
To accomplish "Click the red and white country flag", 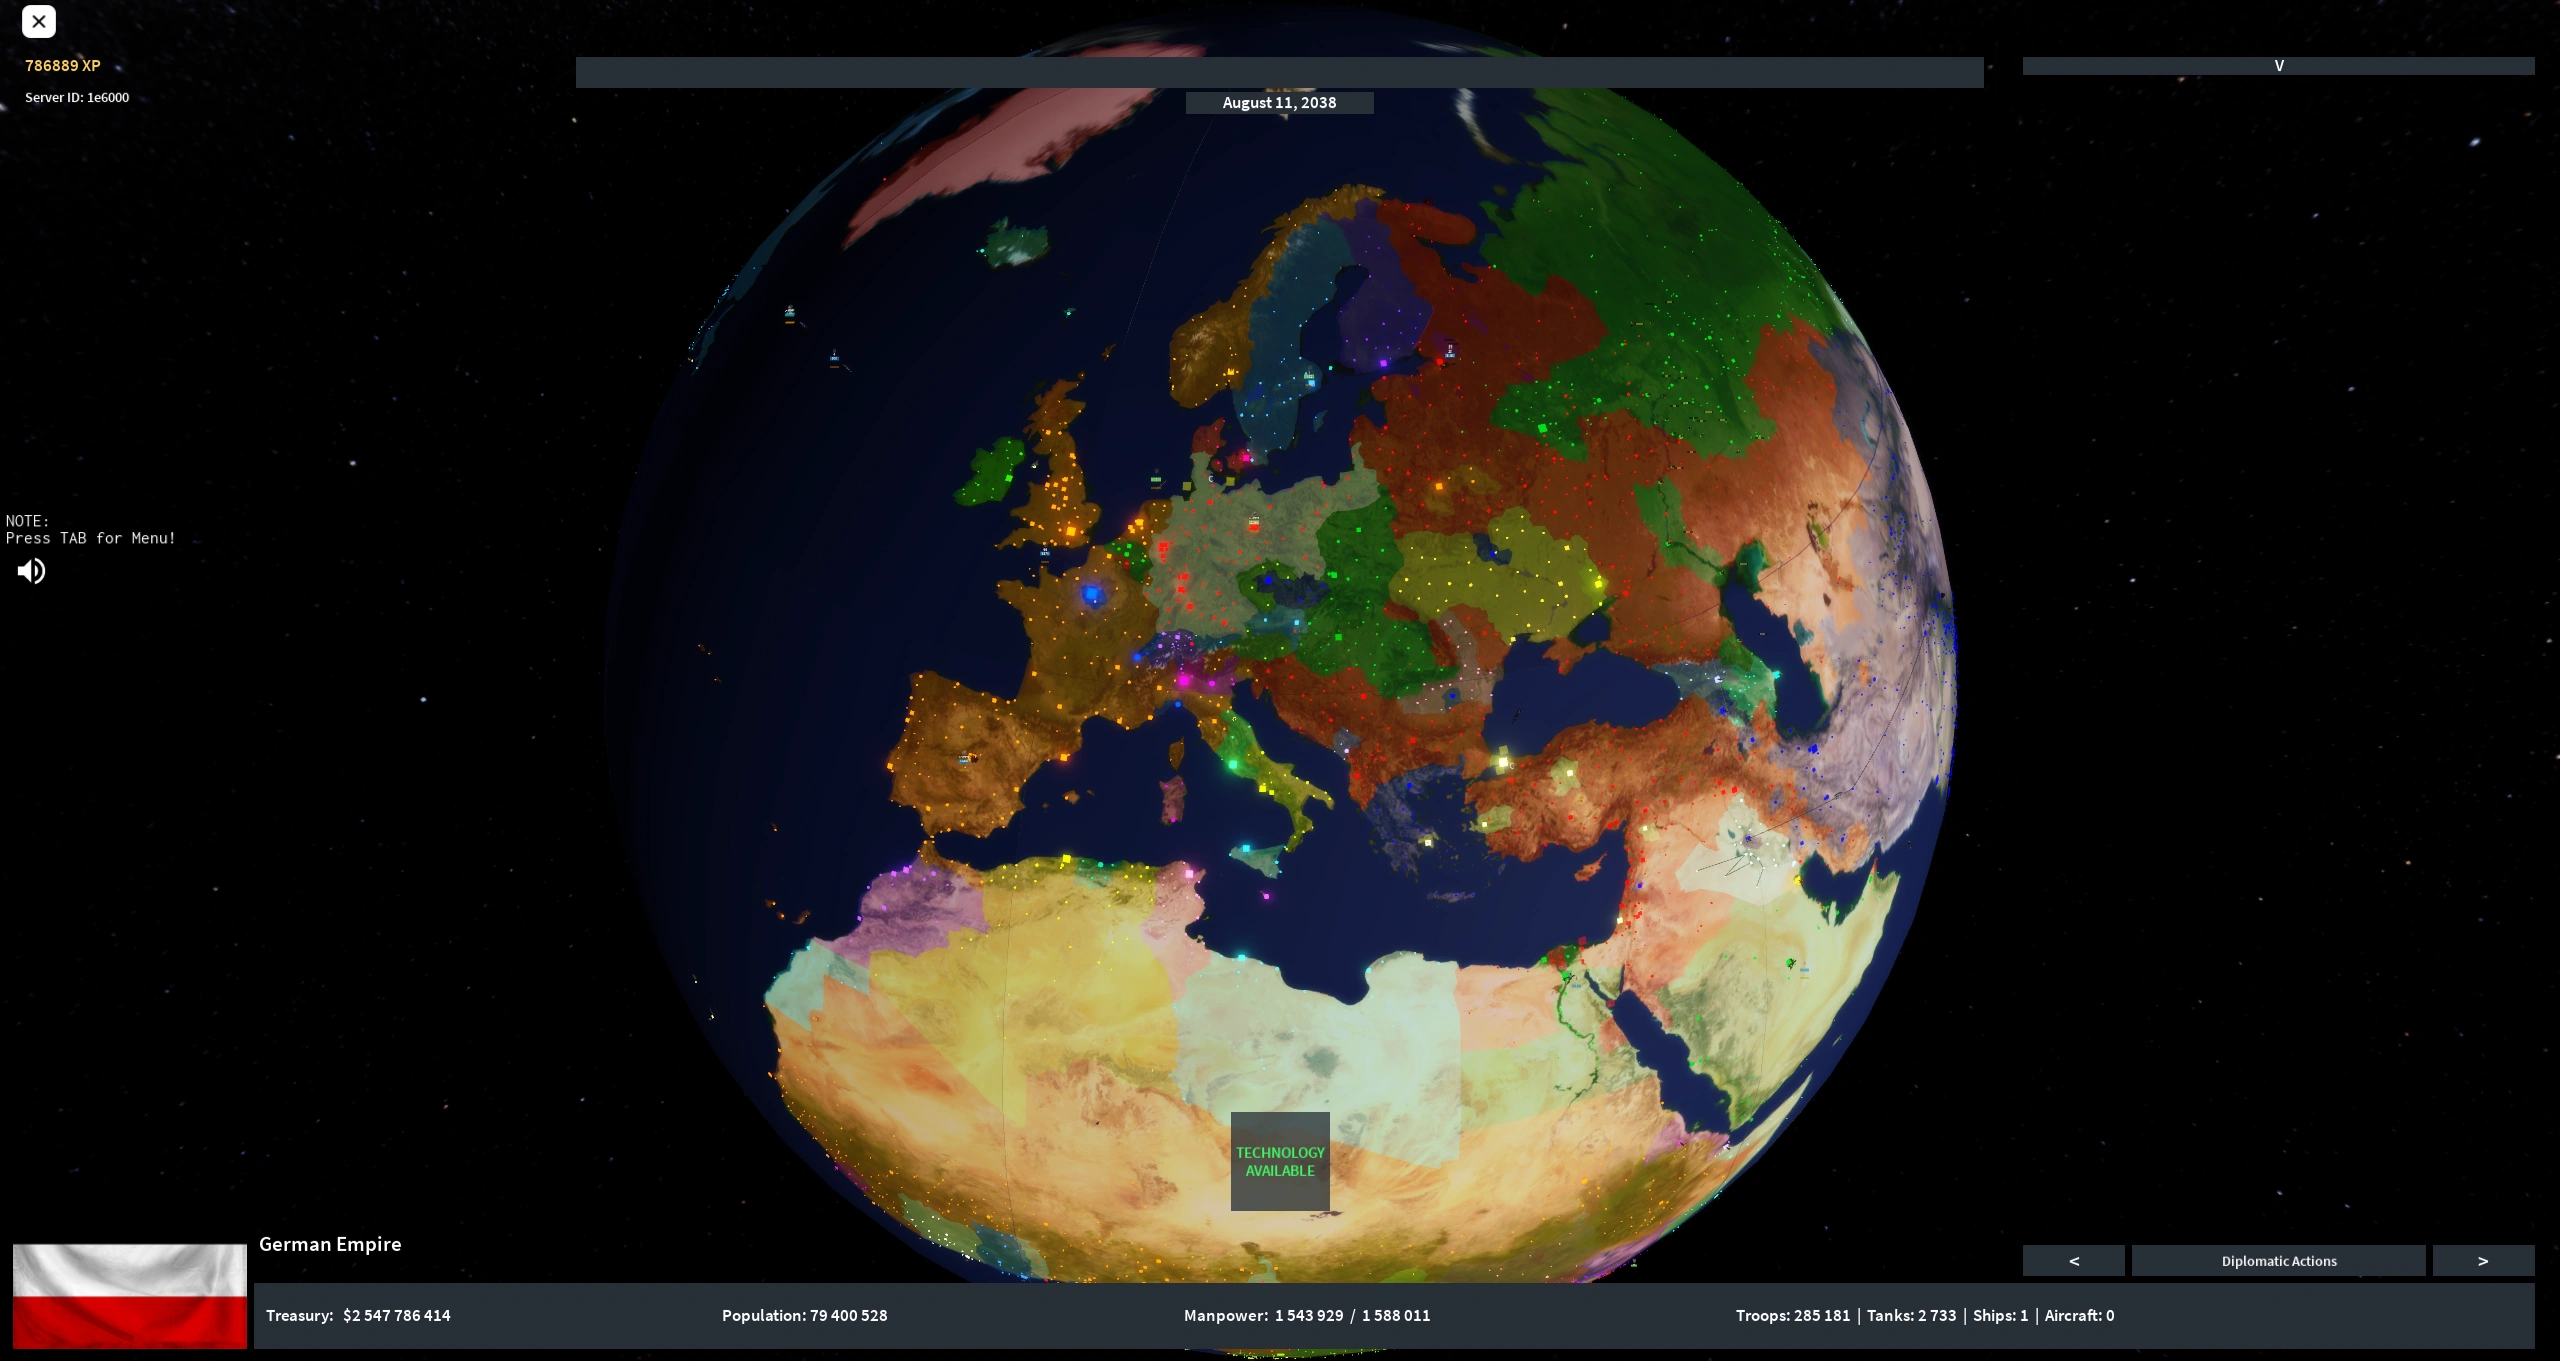I will (x=130, y=1296).
